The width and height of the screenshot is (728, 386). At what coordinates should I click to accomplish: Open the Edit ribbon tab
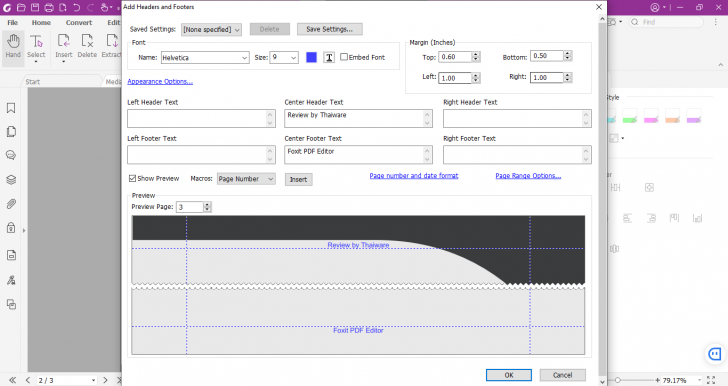(x=114, y=22)
